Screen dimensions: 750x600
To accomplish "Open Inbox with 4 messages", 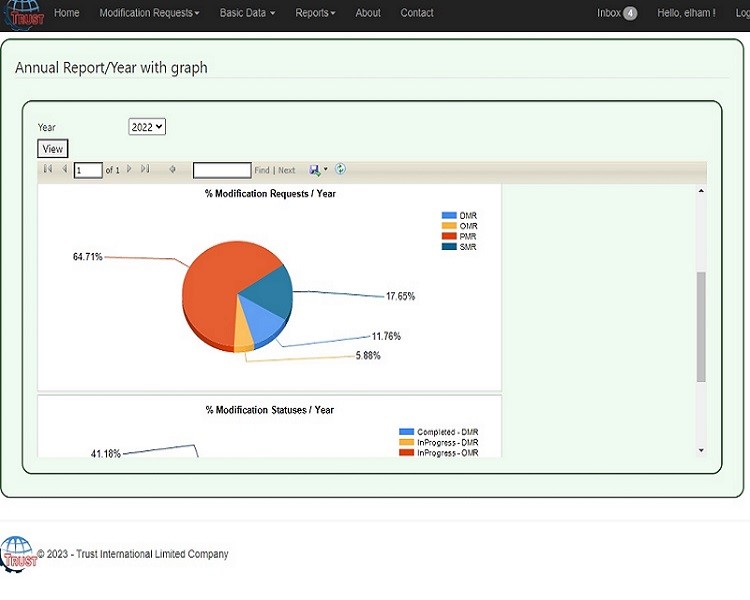I will (x=617, y=13).
